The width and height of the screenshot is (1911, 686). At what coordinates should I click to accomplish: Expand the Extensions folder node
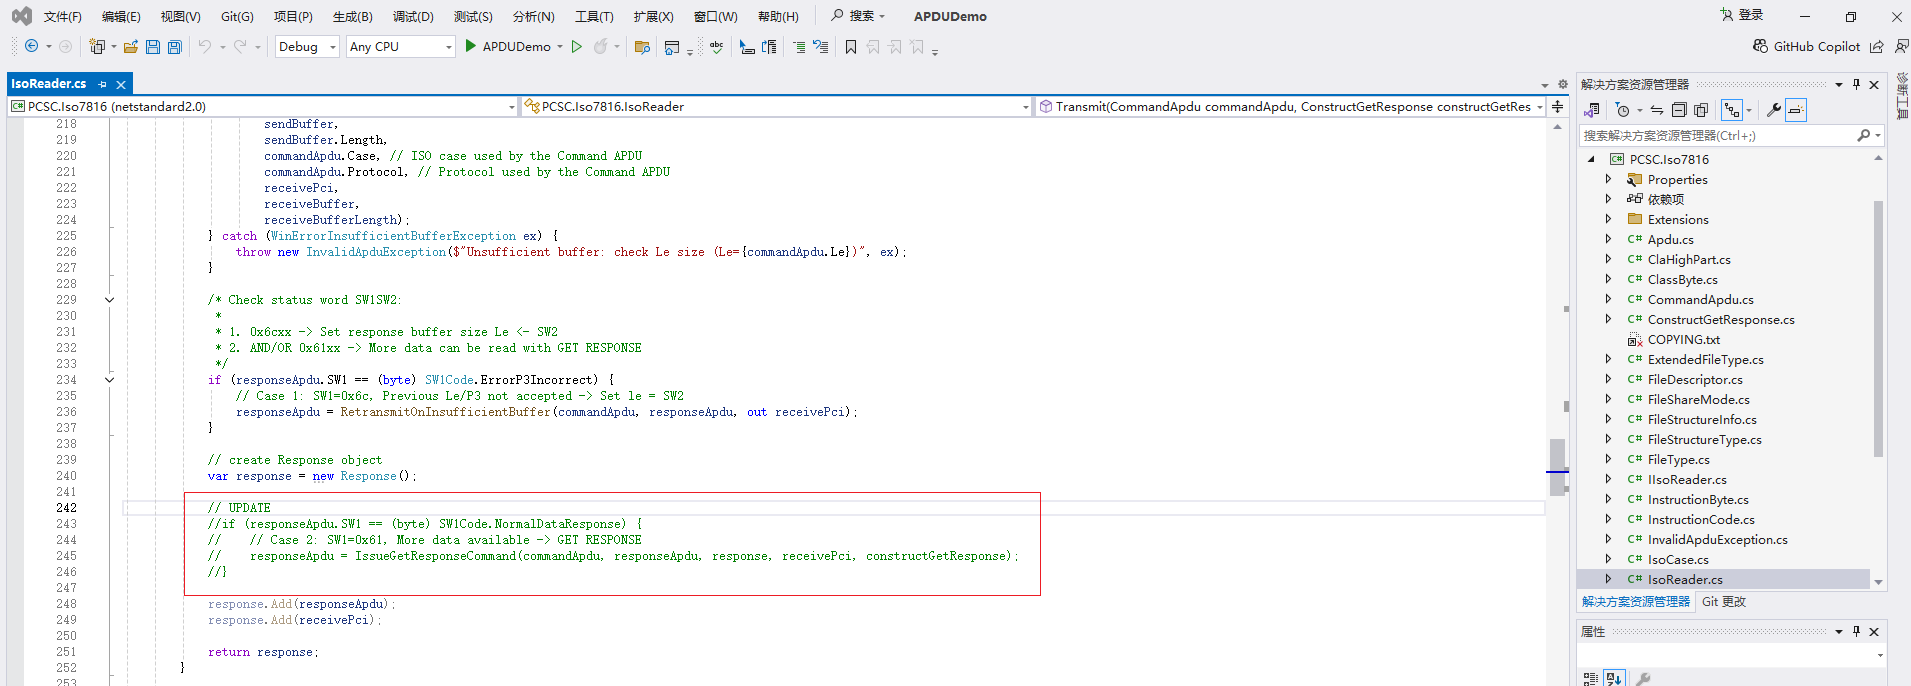click(x=1608, y=219)
